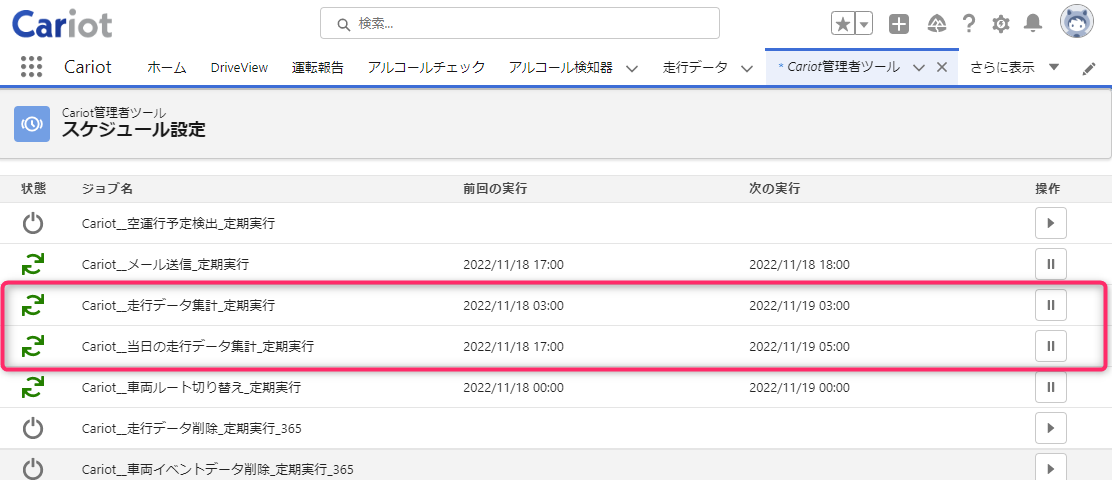Expand the アルコール検知器 tab dropdown chevron
Image resolution: width=1112 pixels, height=480 pixels.
pos(631,68)
